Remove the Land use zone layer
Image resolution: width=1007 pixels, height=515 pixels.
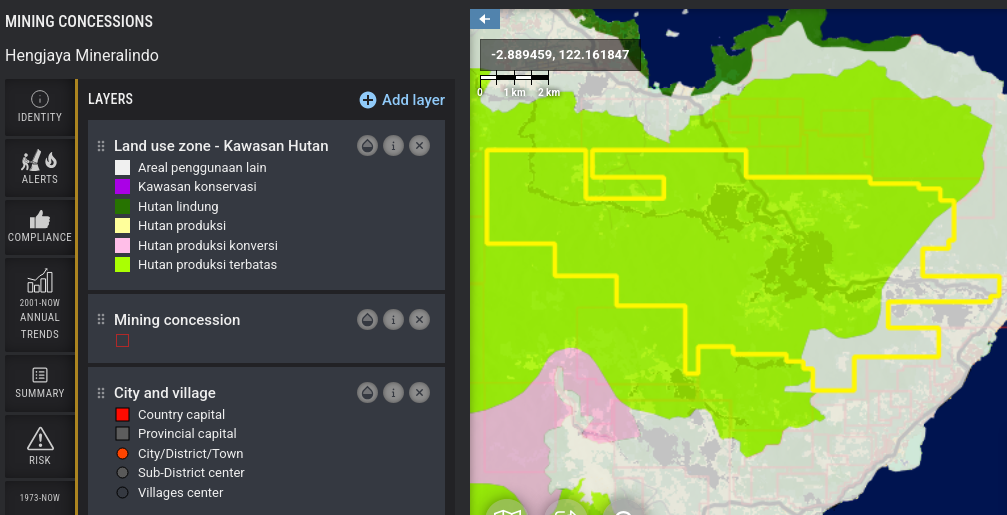pos(419,146)
